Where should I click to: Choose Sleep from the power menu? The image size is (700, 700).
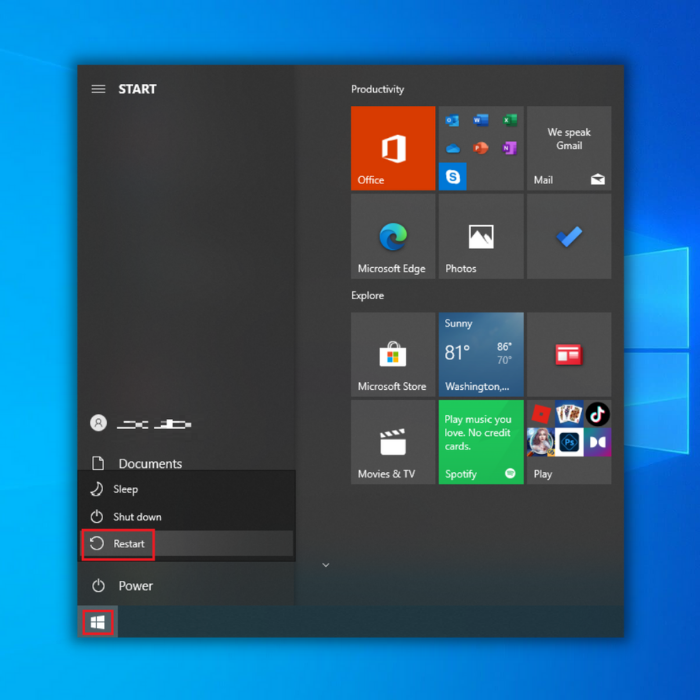[187, 489]
